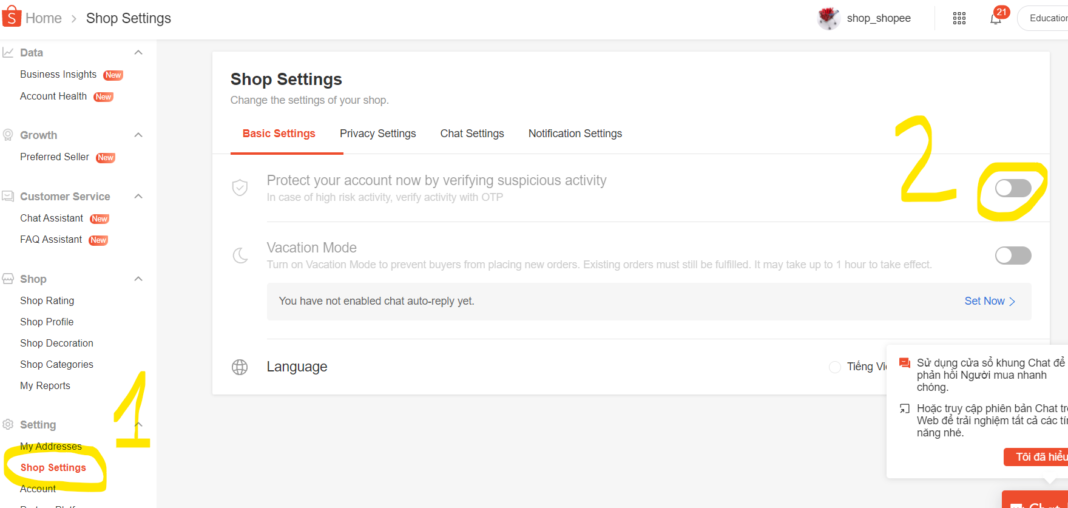Click the Tôi đã hiểu button
Image resolution: width=1068 pixels, height=508 pixels.
tap(1036, 457)
